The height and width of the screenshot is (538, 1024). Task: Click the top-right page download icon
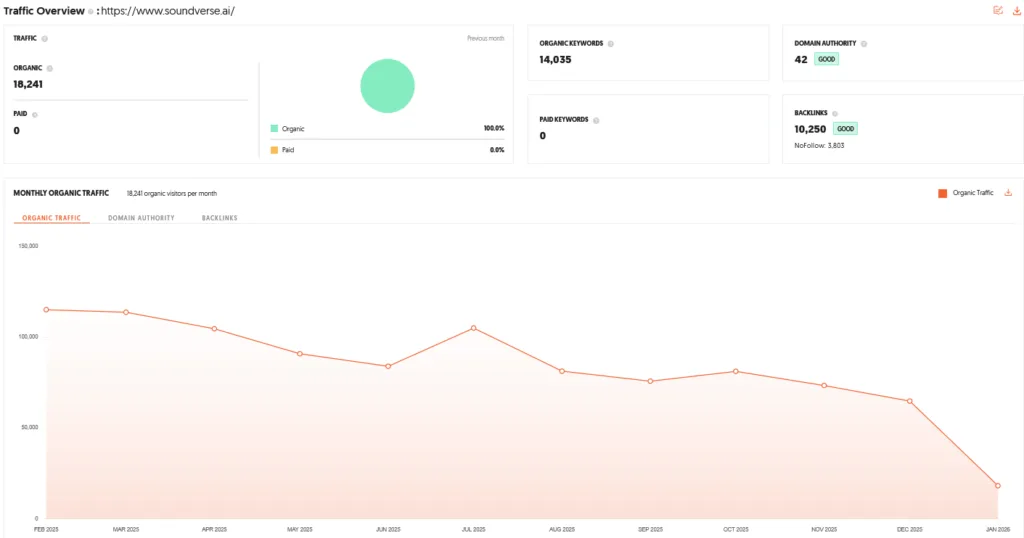pyautogui.click(x=1016, y=10)
